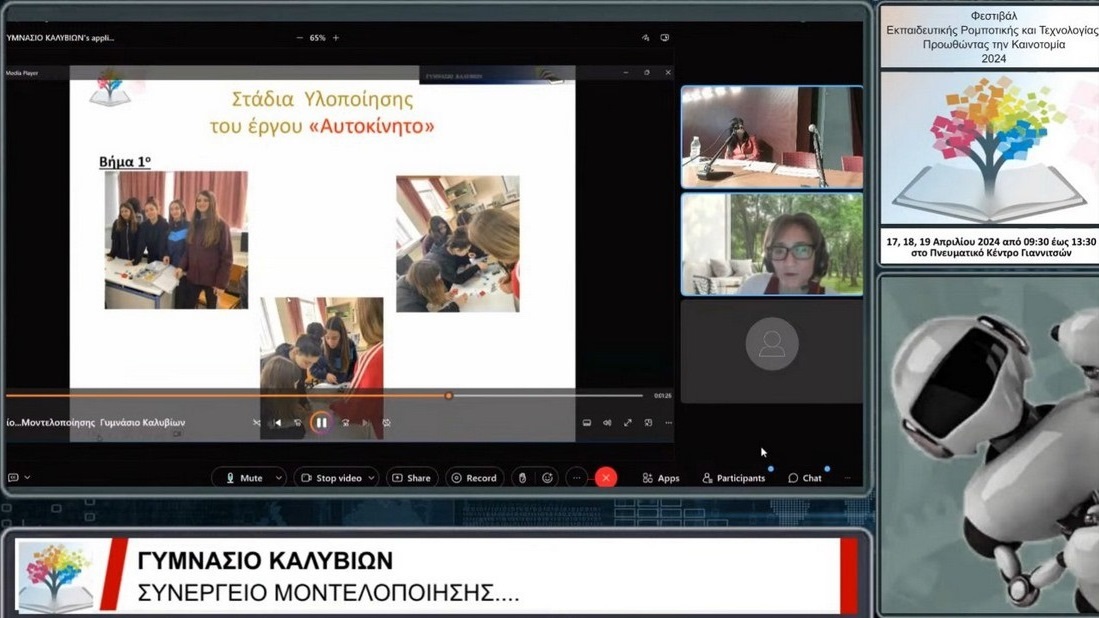
Task: Raise hand using the hand icon
Action: pos(521,478)
